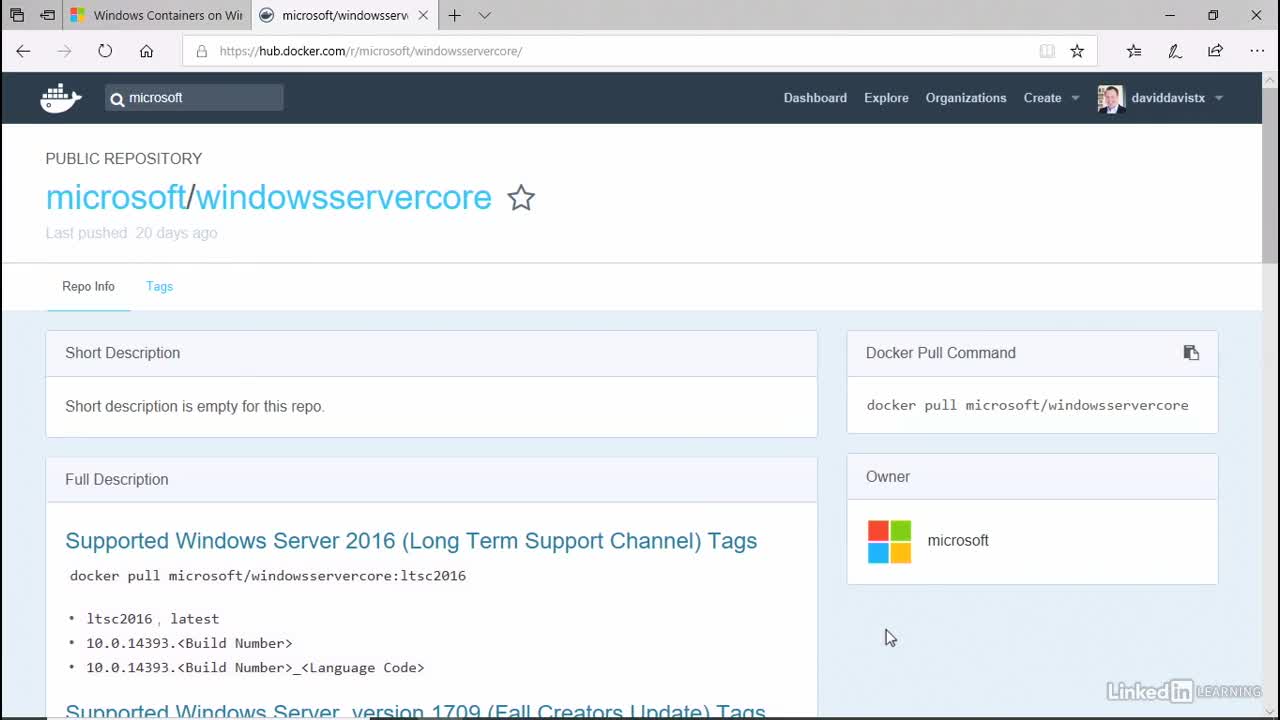Click the Docker whale logo
This screenshot has height=720, width=1280.
click(x=61, y=98)
